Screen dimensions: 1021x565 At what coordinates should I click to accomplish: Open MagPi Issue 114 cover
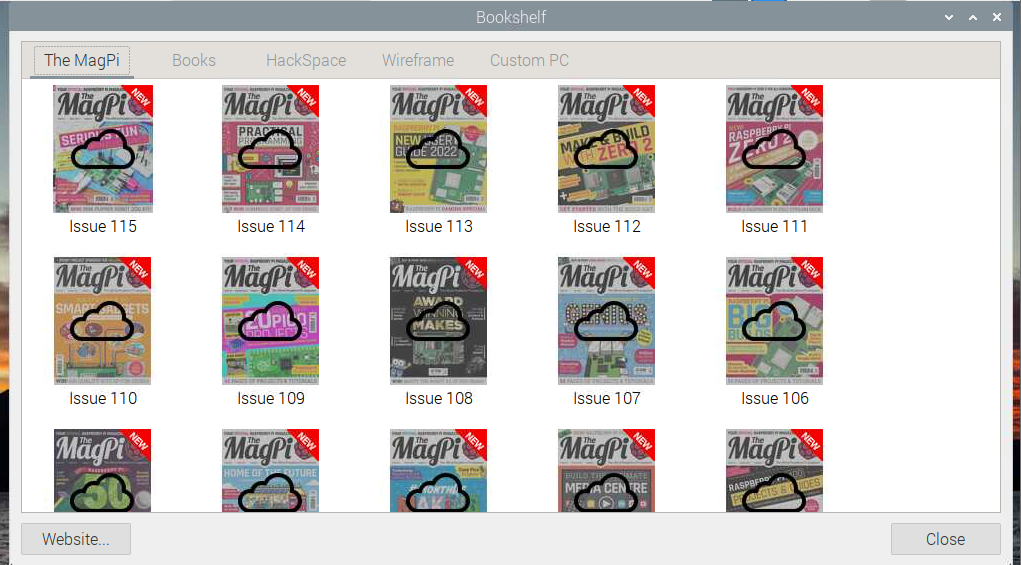(270, 149)
